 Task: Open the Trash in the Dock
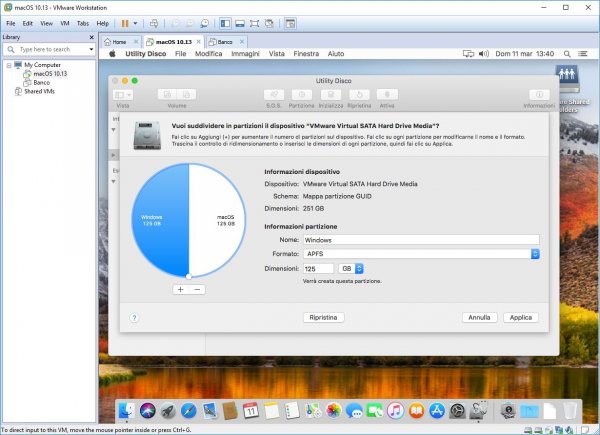click(570, 411)
